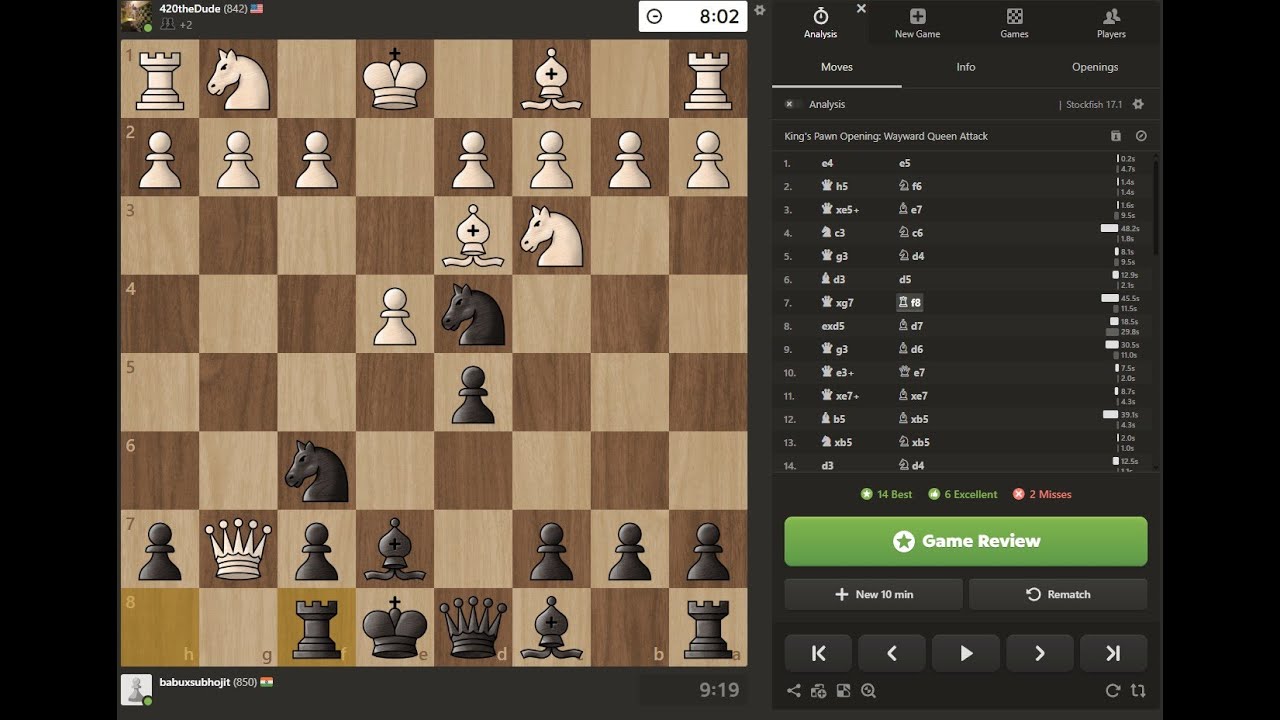The height and width of the screenshot is (720, 1280).
Task: Open board settings gear next to clock
Action: (760, 11)
